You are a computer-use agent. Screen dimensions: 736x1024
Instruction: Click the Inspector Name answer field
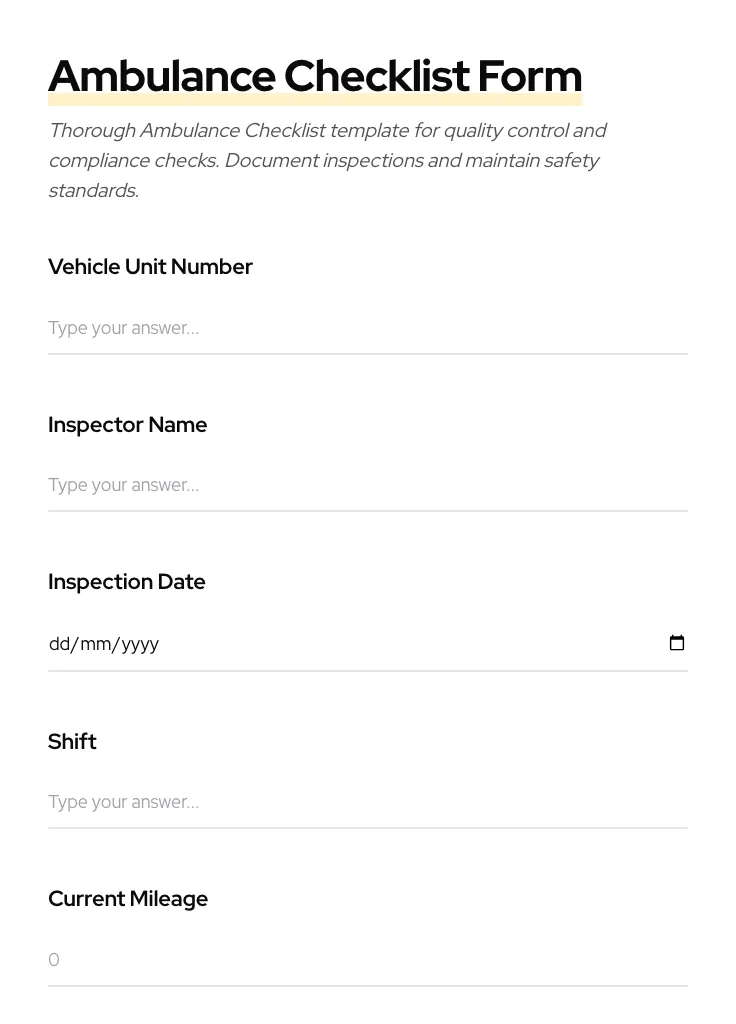(300, 485)
